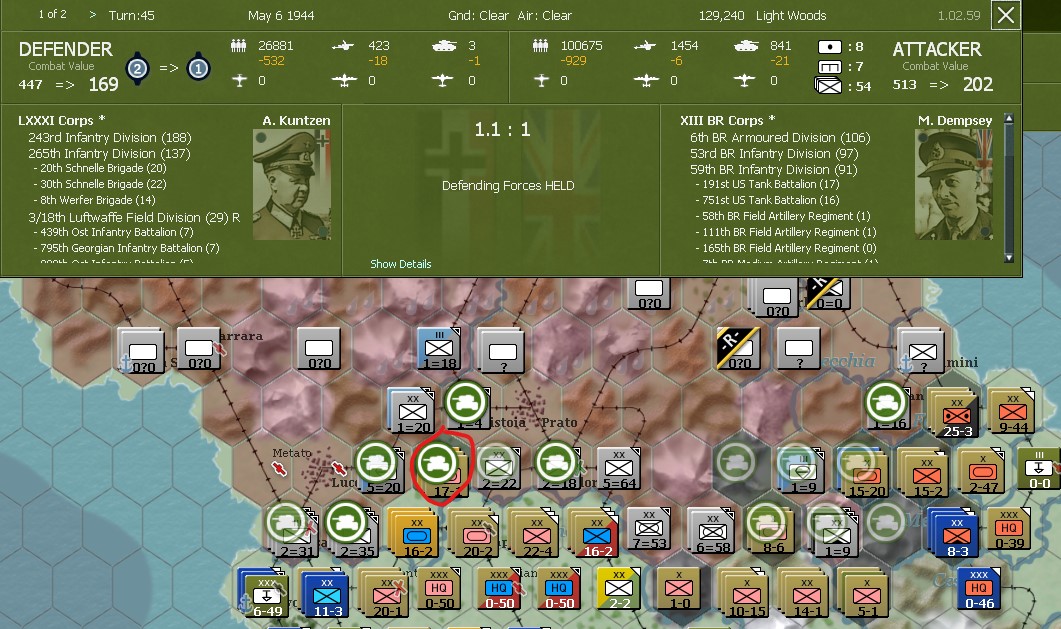This screenshot has width=1061, height=629.
Task: Click '6th BR Armoured Division (106)' row
Action: [x=780, y=137]
